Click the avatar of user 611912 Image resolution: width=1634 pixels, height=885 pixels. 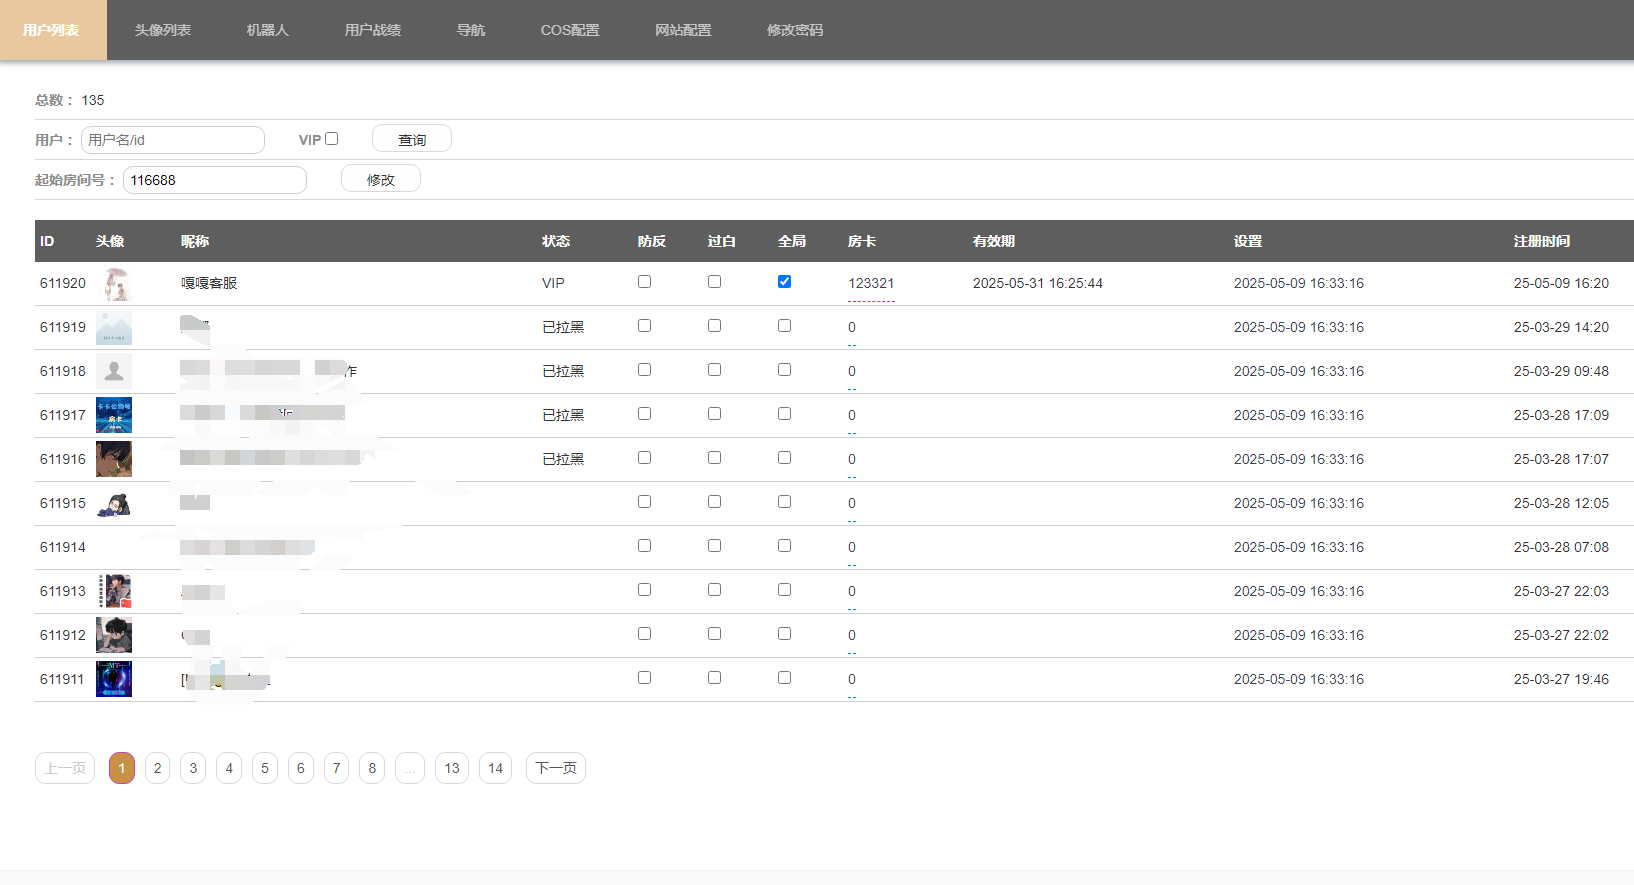coord(114,636)
